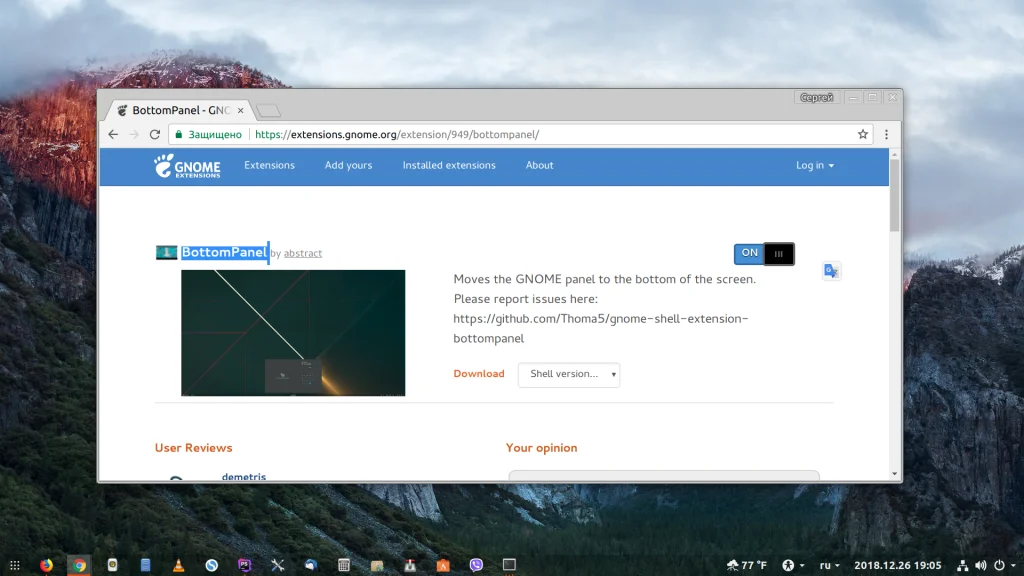Image resolution: width=1024 pixels, height=576 pixels.
Task: Click the Chrome icon in the panel
Action: tap(80, 565)
